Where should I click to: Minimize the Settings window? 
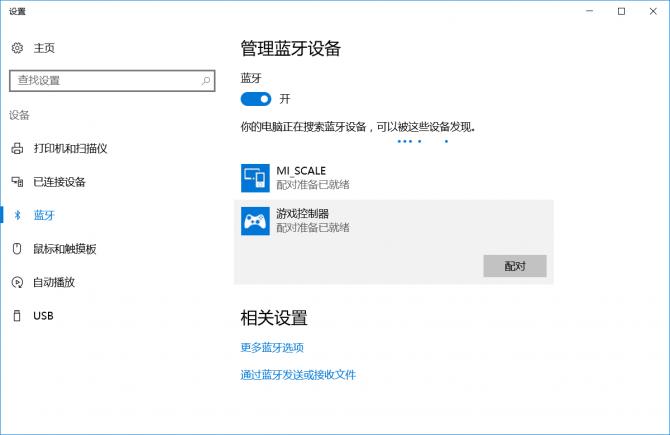coord(590,11)
